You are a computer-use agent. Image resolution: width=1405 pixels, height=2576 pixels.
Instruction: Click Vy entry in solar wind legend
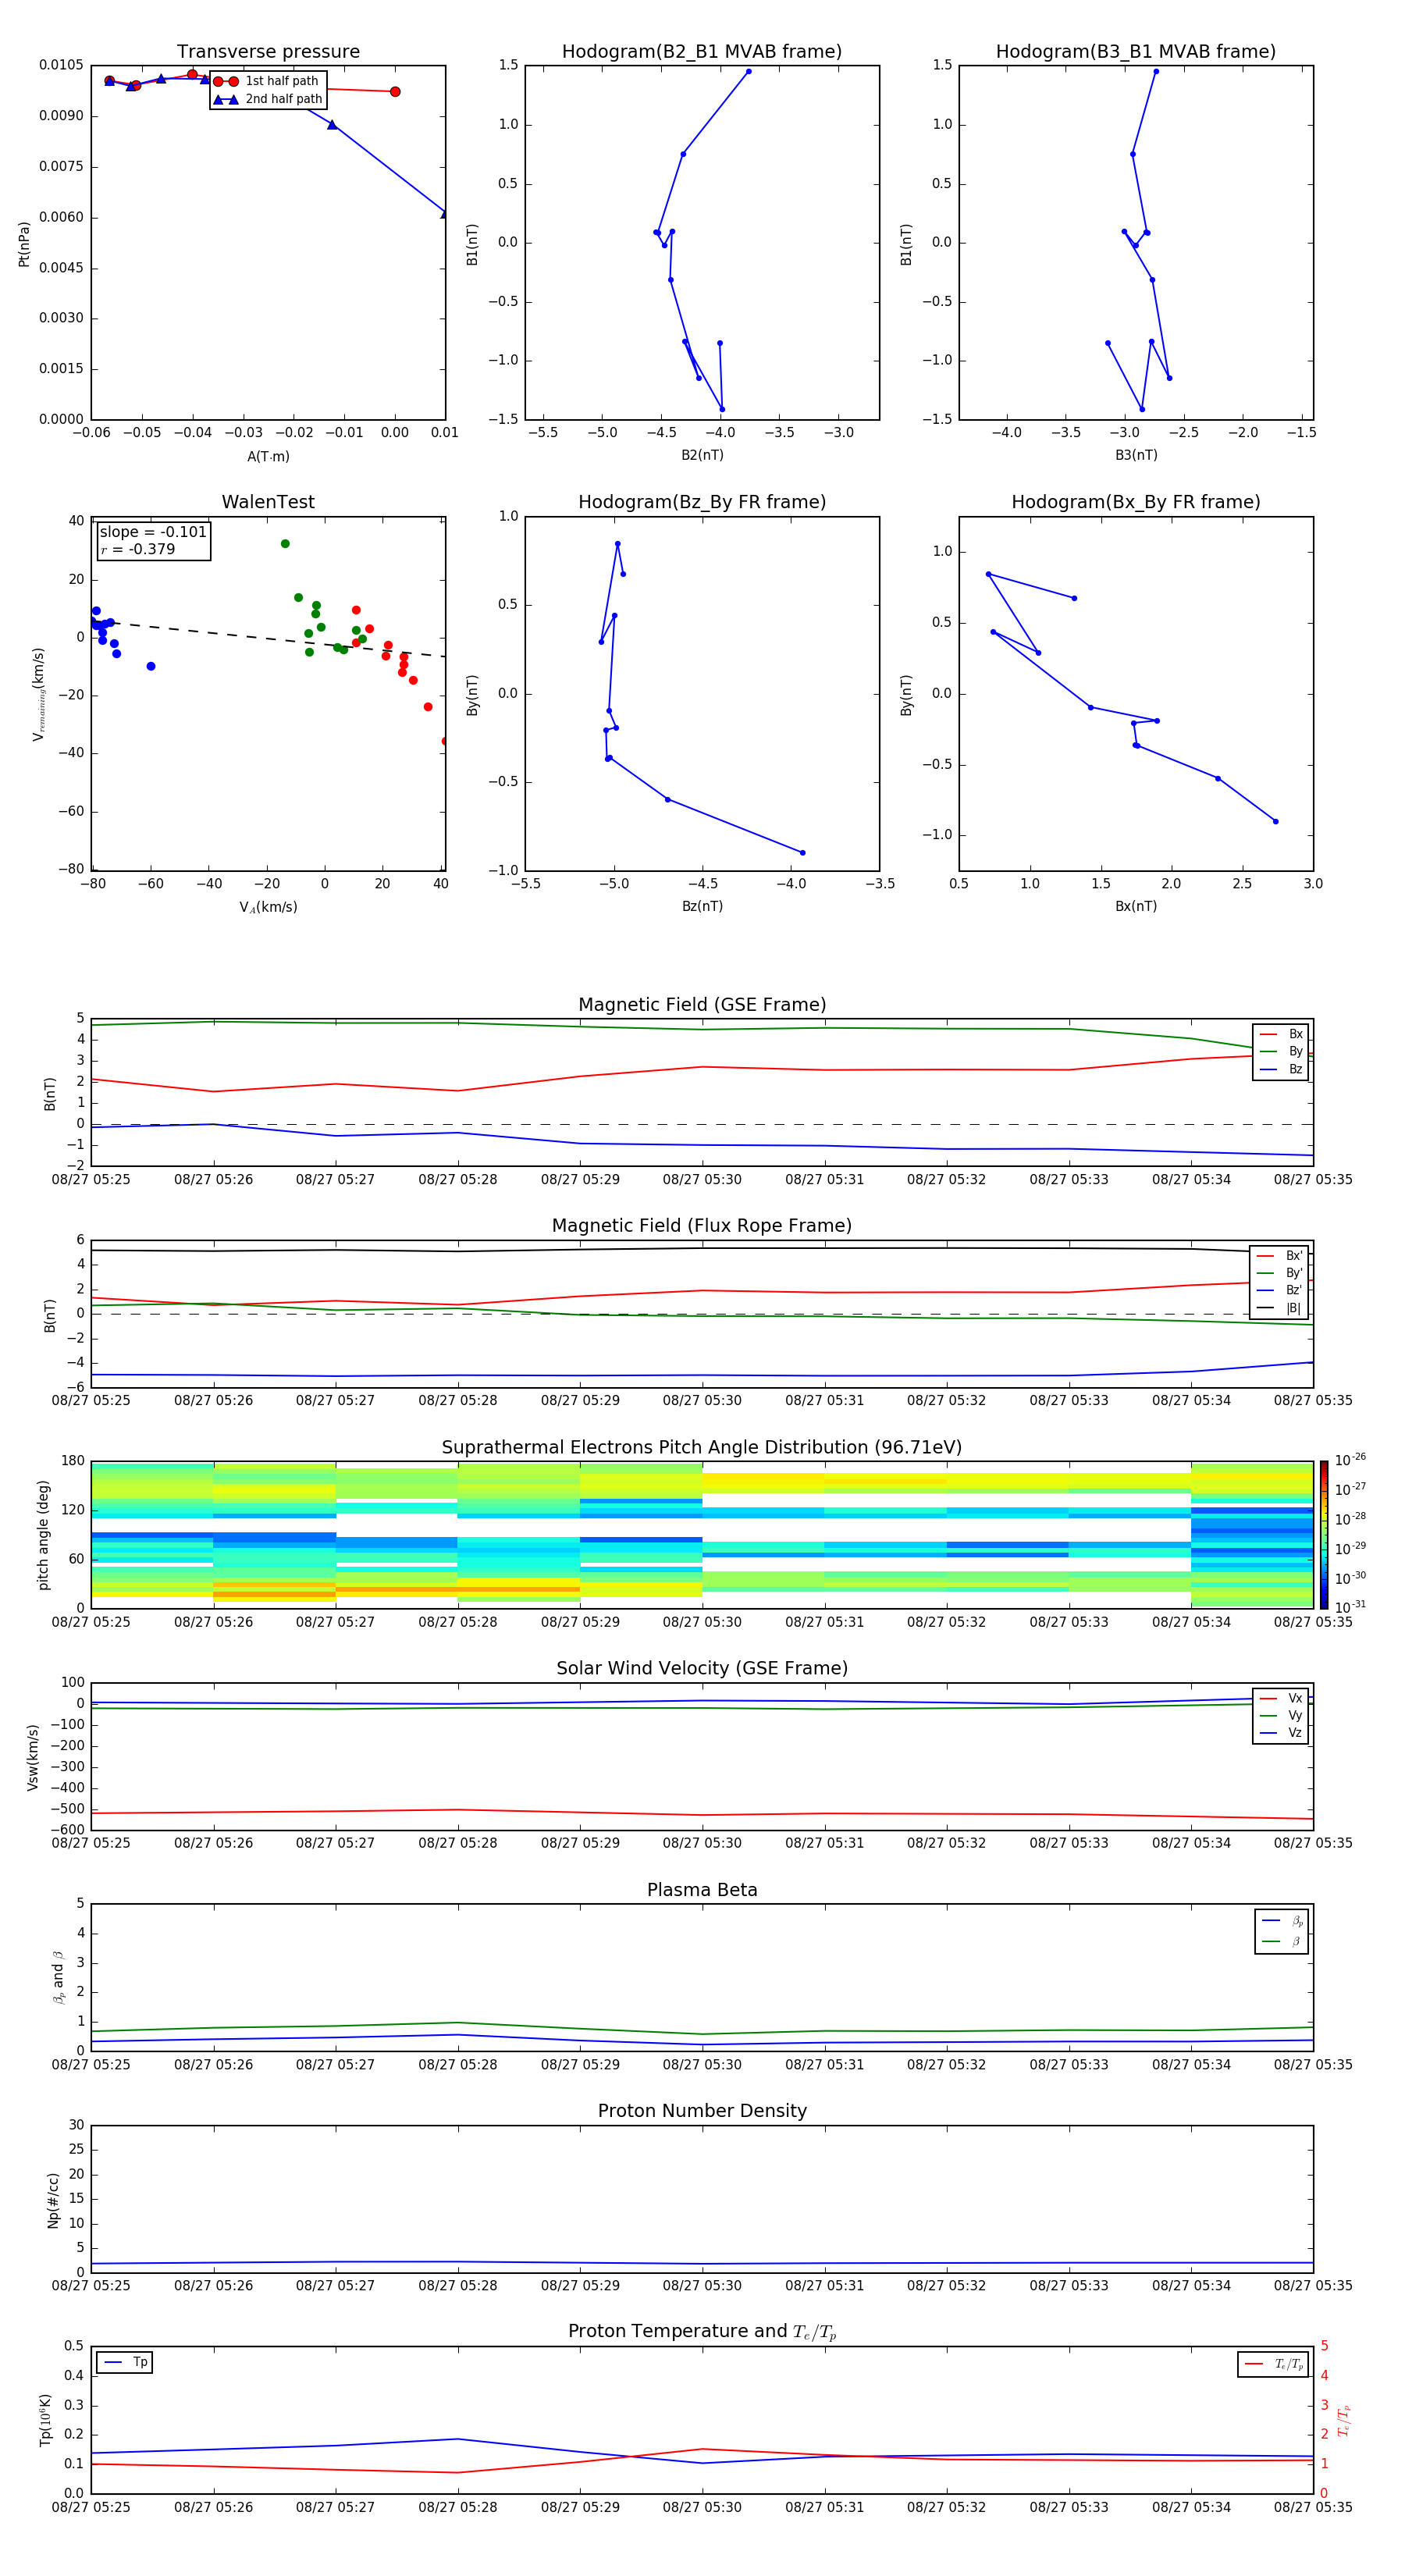pos(1282,1715)
